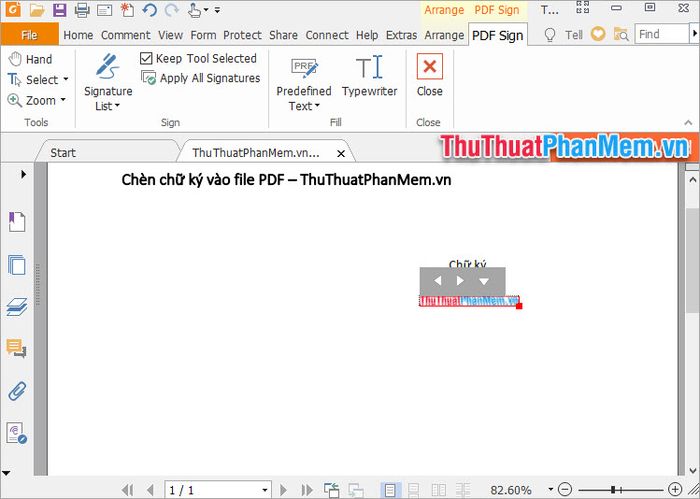Click the orange heart icon

598,34
